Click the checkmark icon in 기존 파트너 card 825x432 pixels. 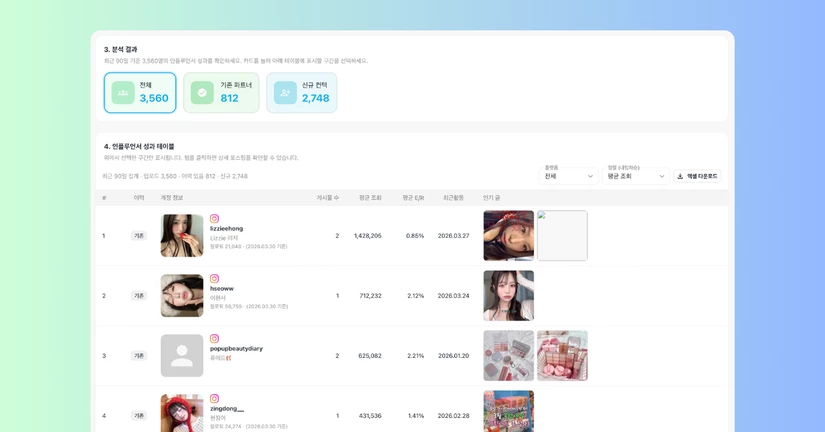pyautogui.click(x=202, y=93)
